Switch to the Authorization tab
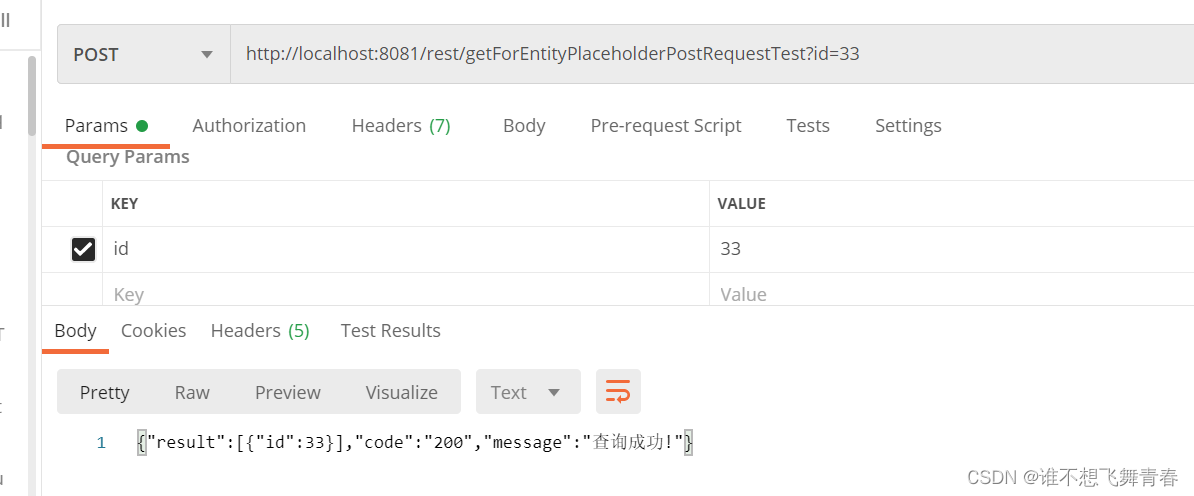Image resolution: width=1194 pixels, height=496 pixels. [249, 126]
